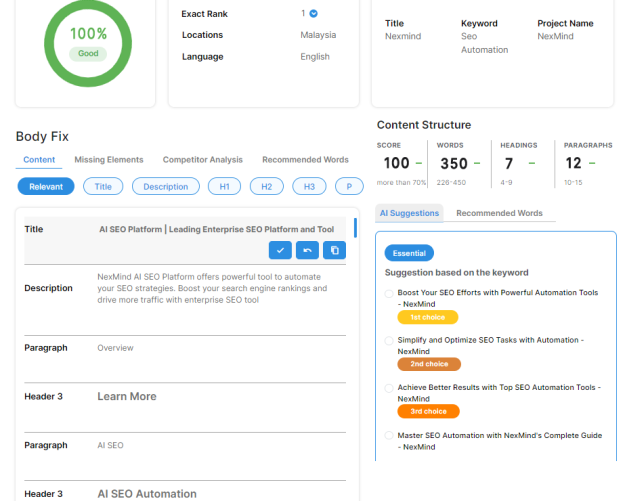Copy the title with the copy button
Viewport: 627px width, 501px height.
pyautogui.click(x=334, y=250)
